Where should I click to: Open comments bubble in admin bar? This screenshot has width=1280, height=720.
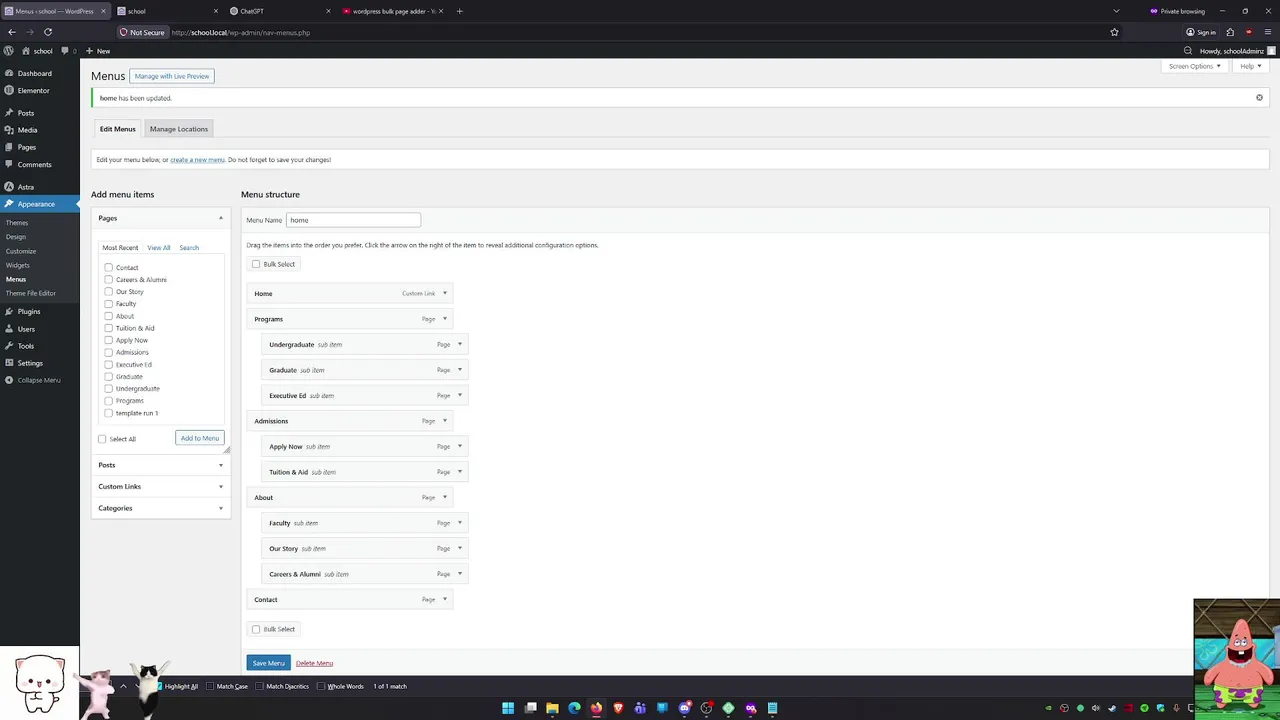68,51
